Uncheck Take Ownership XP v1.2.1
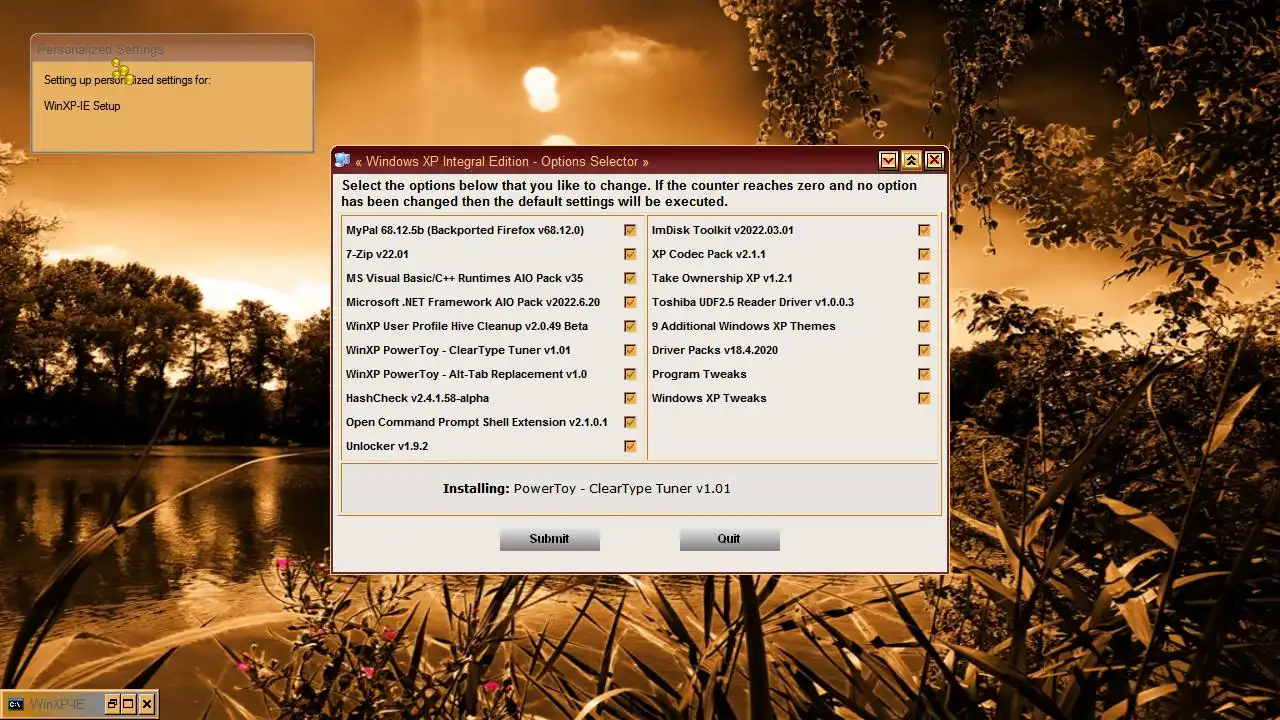Image resolution: width=1280 pixels, height=720 pixels. tap(924, 278)
